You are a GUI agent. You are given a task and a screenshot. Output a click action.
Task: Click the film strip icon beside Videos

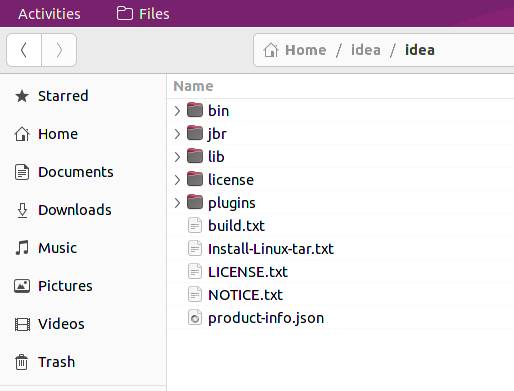point(22,324)
